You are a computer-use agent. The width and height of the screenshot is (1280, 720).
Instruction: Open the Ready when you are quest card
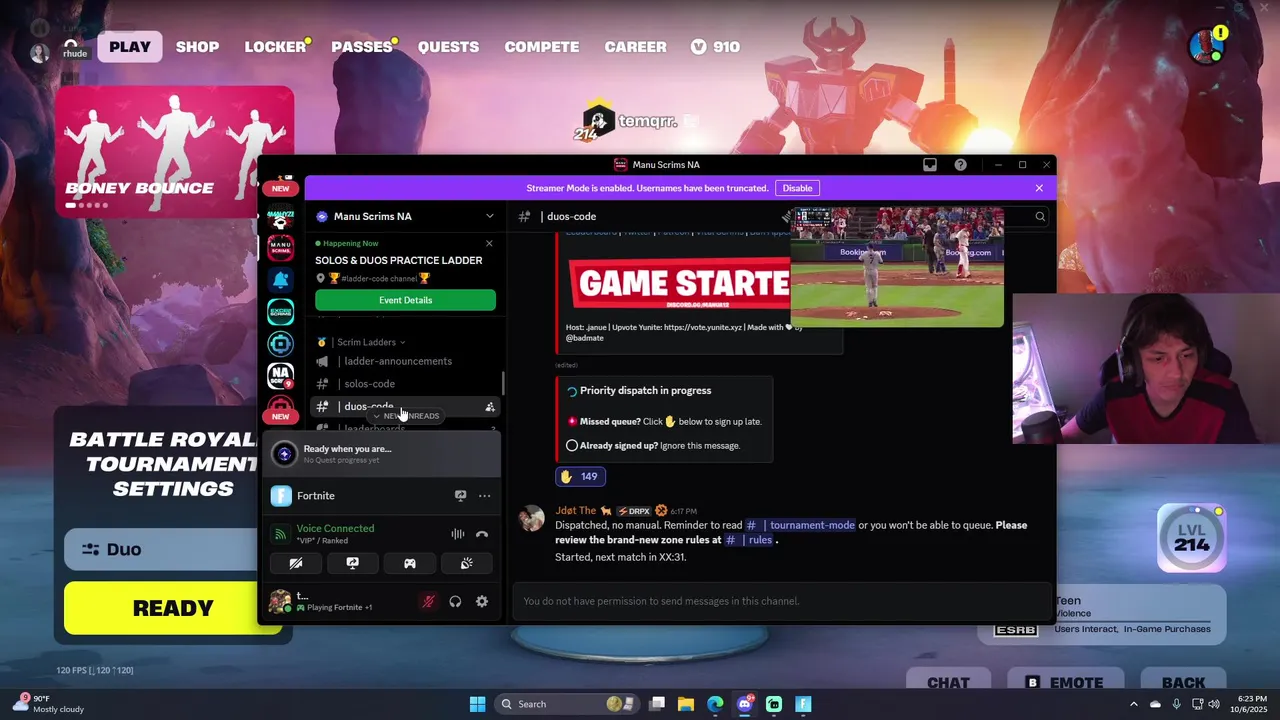tap(380, 454)
